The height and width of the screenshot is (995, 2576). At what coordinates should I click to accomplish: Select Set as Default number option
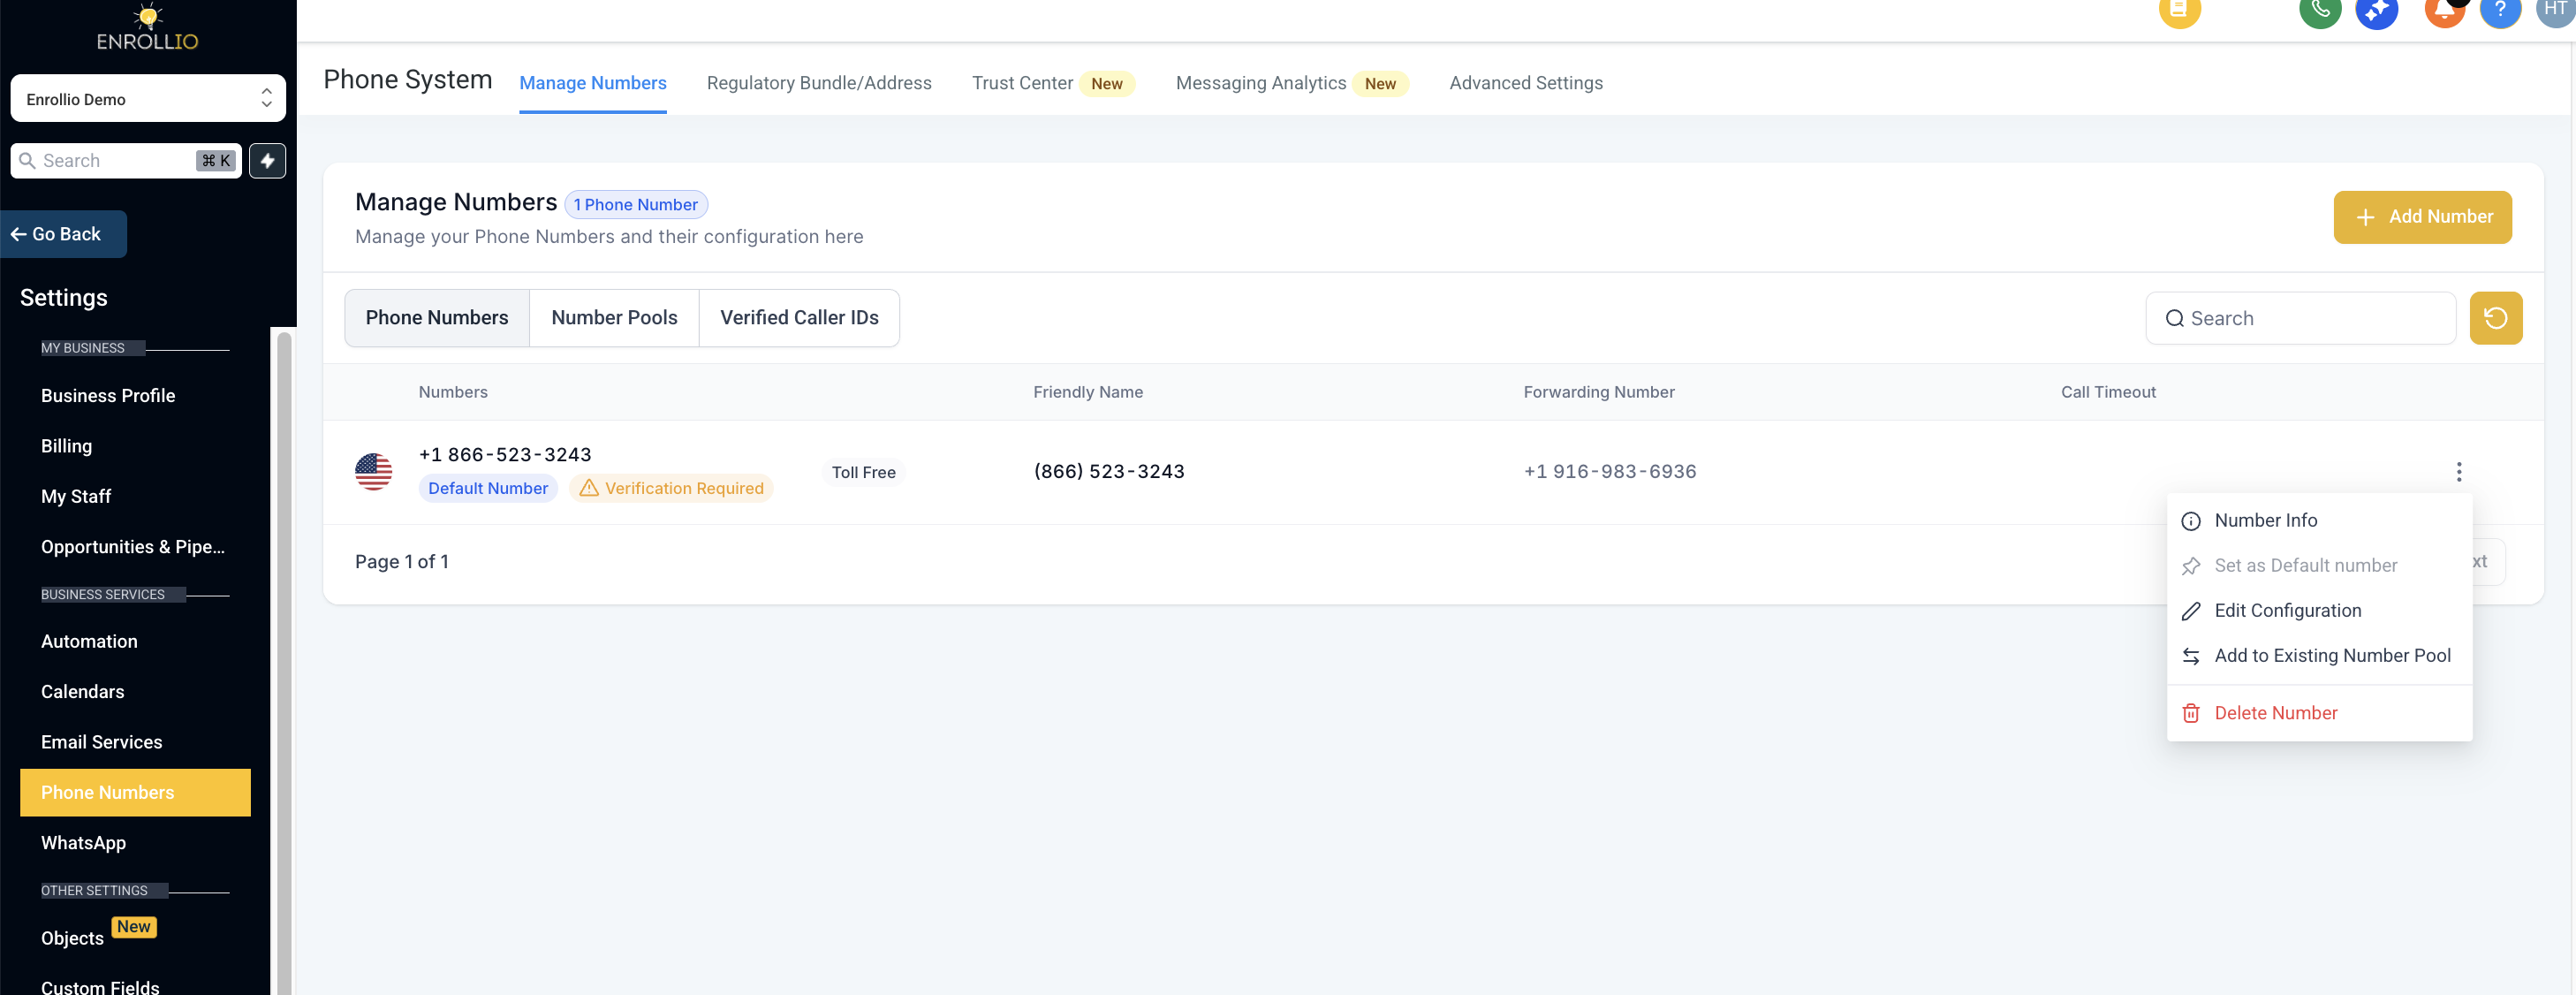coord(2318,566)
